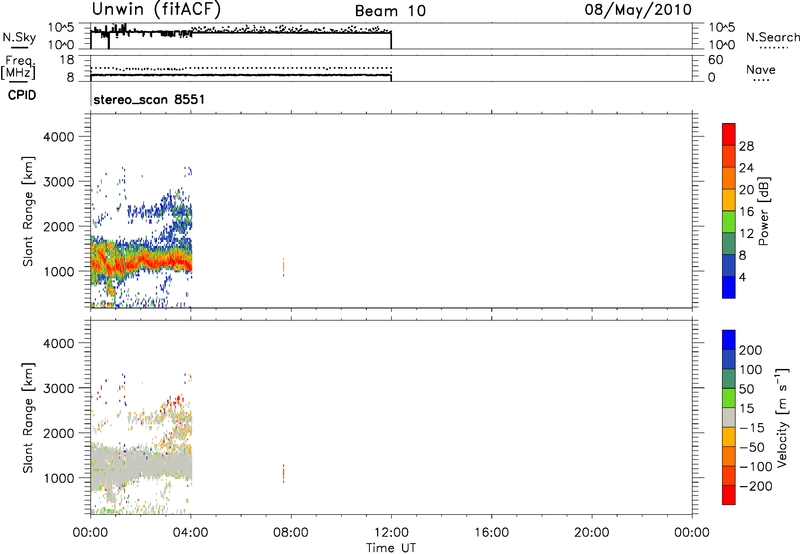Select the '60' tick on the Nave axis

[x=715, y=60]
